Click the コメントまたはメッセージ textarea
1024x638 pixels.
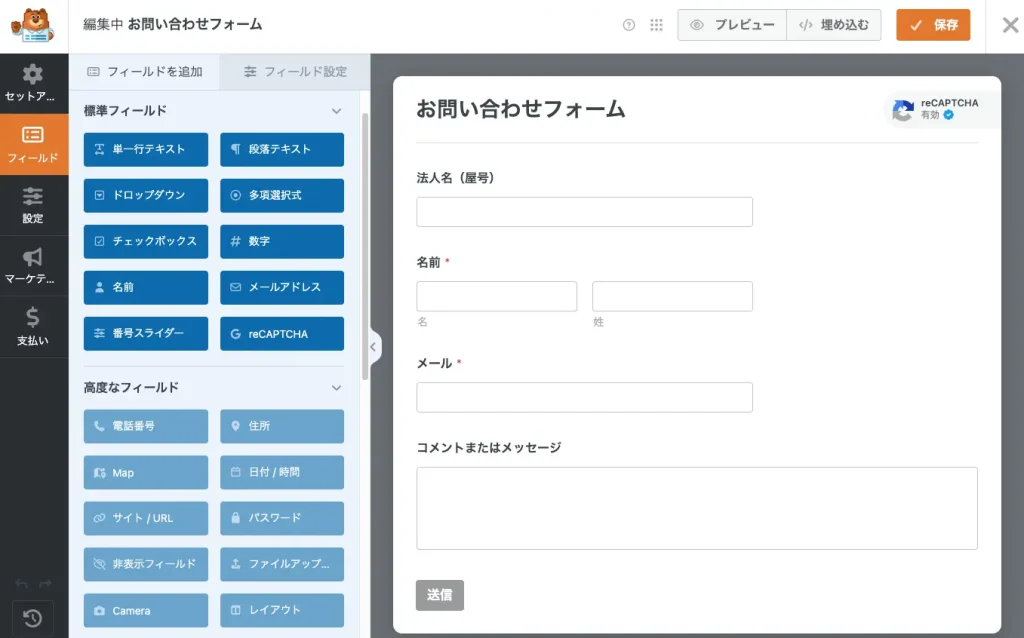tap(697, 508)
